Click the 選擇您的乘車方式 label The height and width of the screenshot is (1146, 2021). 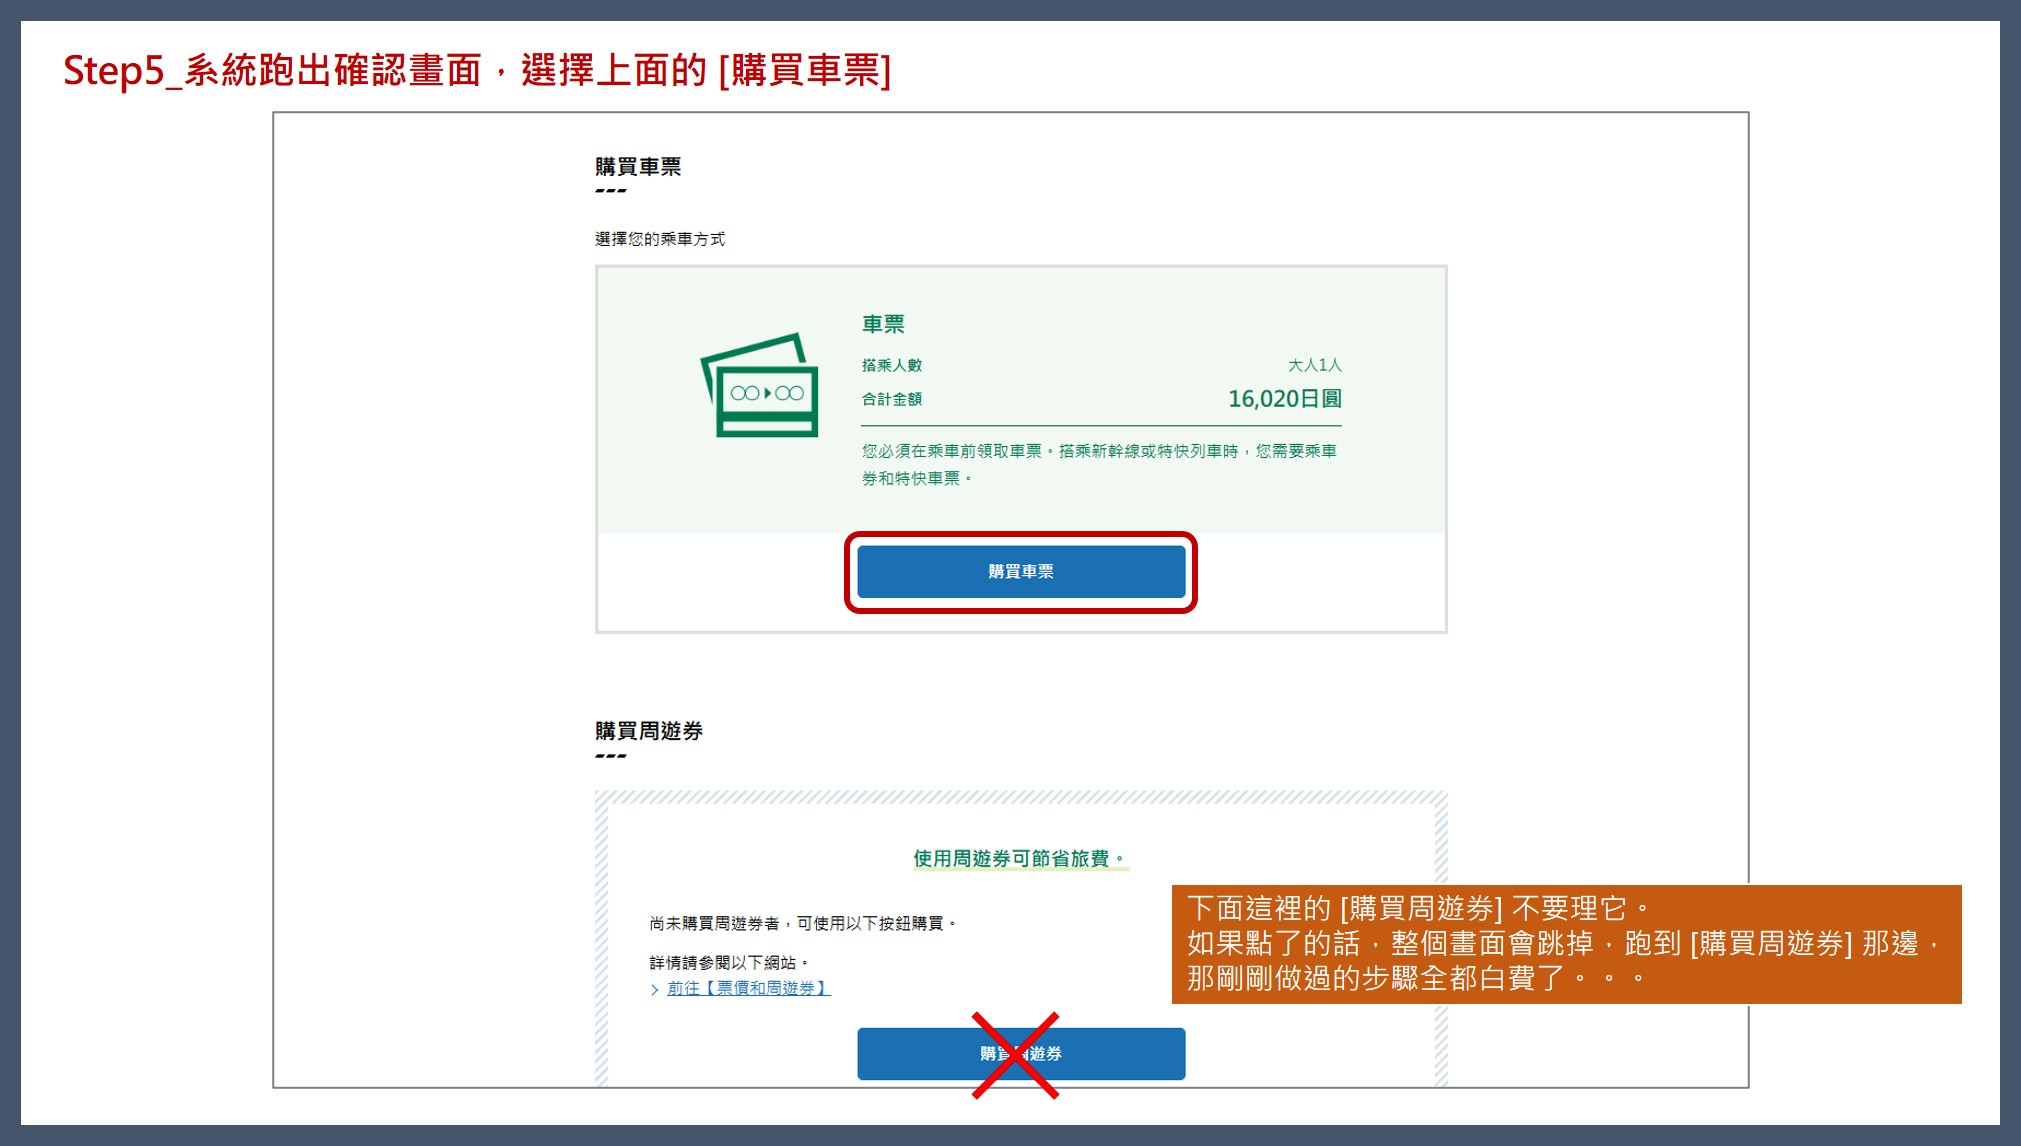point(659,239)
